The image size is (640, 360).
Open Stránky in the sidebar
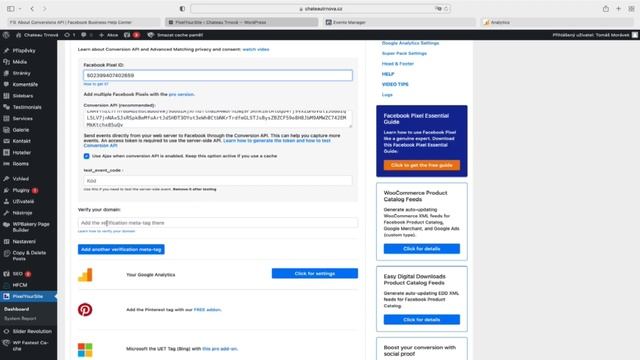click(x=21, y=73)
